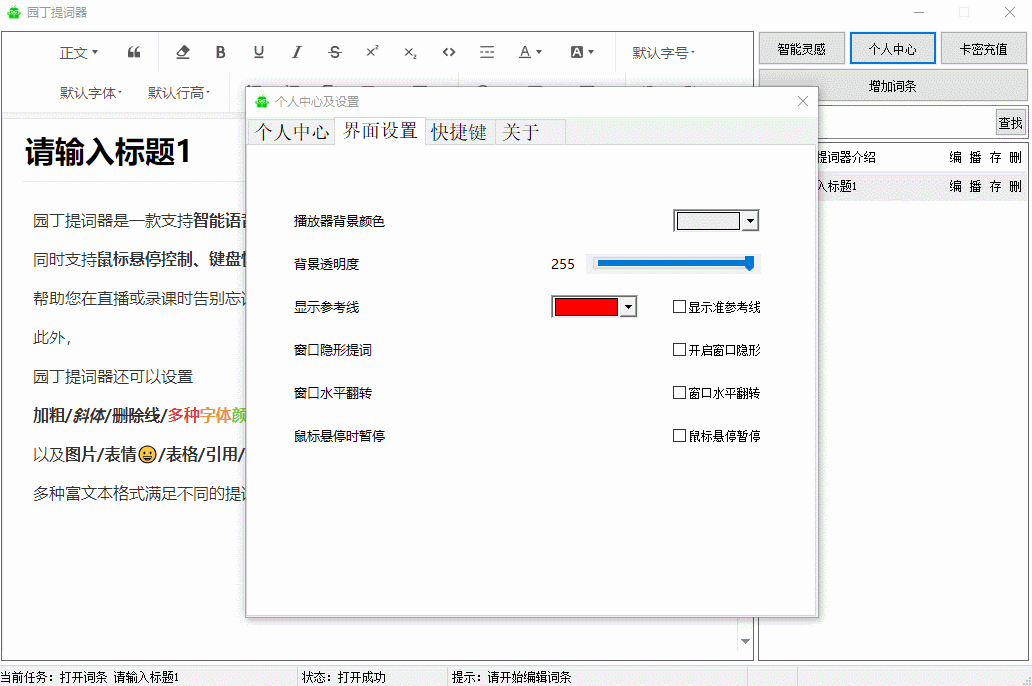Expand the 正文 paragraph style dropdown

[79, 52]
